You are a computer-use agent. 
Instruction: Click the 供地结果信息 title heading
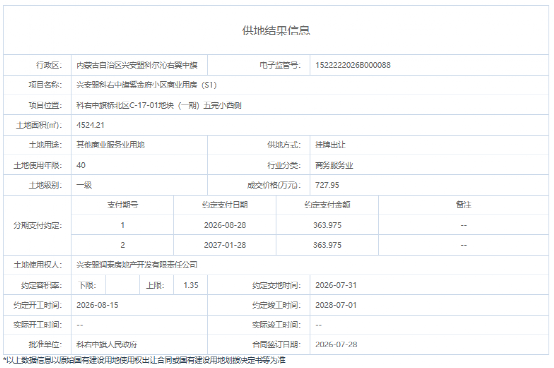(276, 30)
